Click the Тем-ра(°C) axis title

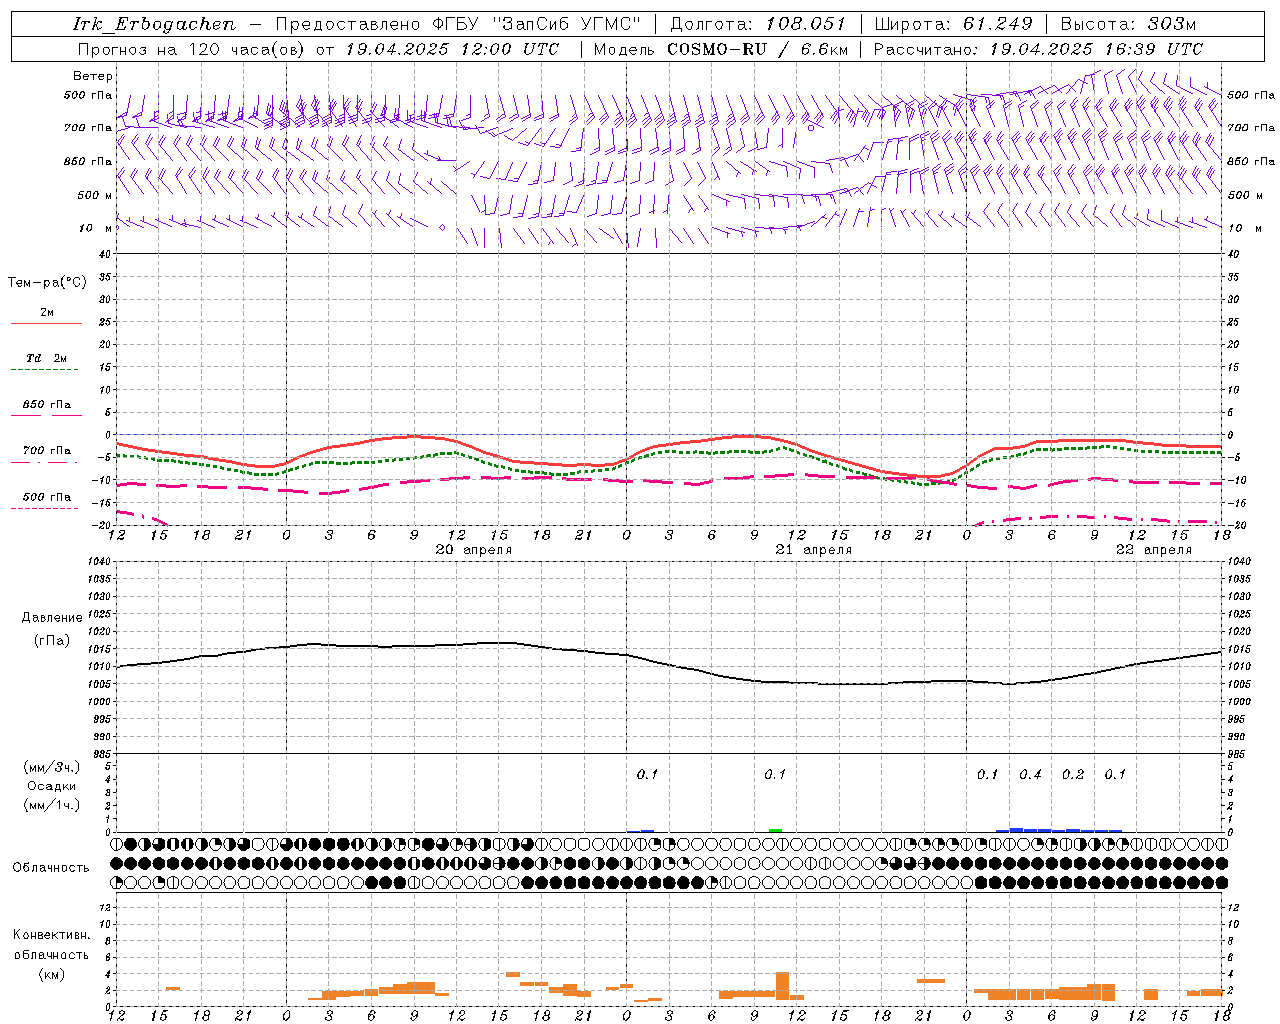point(47,283)
